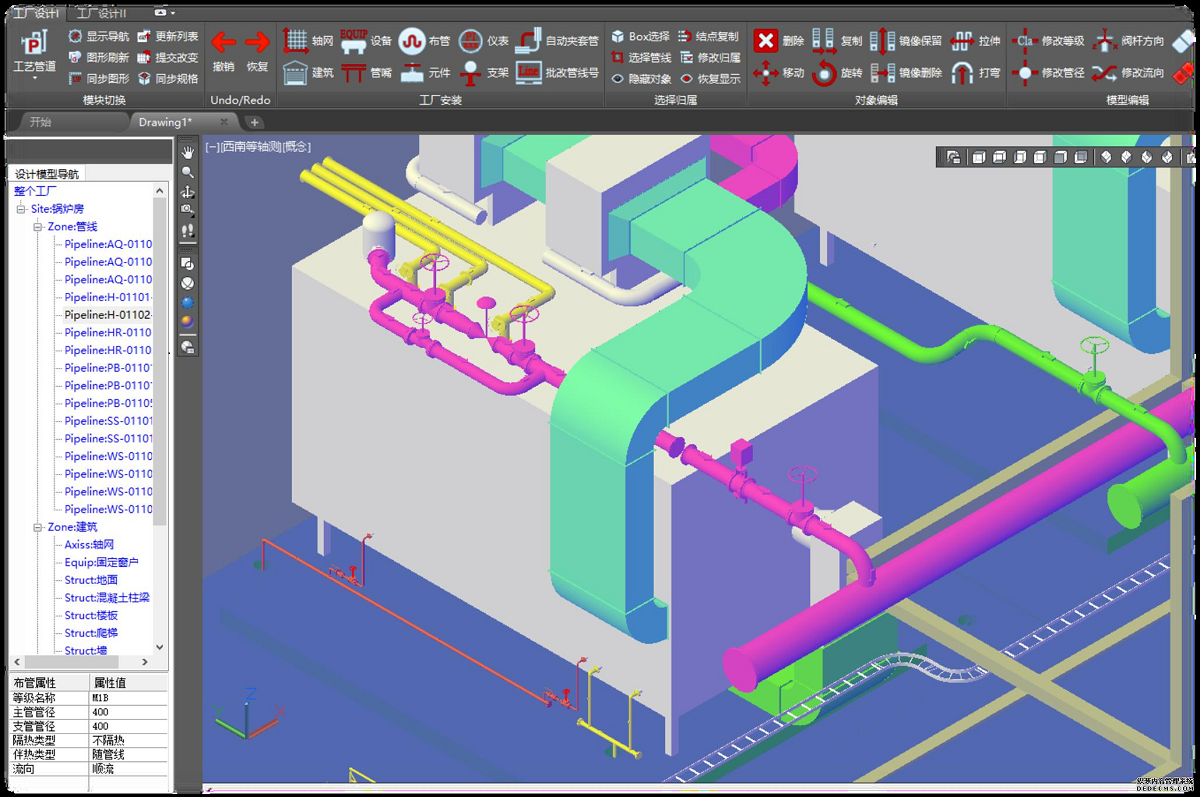Click the 提交改变 tool
1200x797 pixels.
[167, 57]
